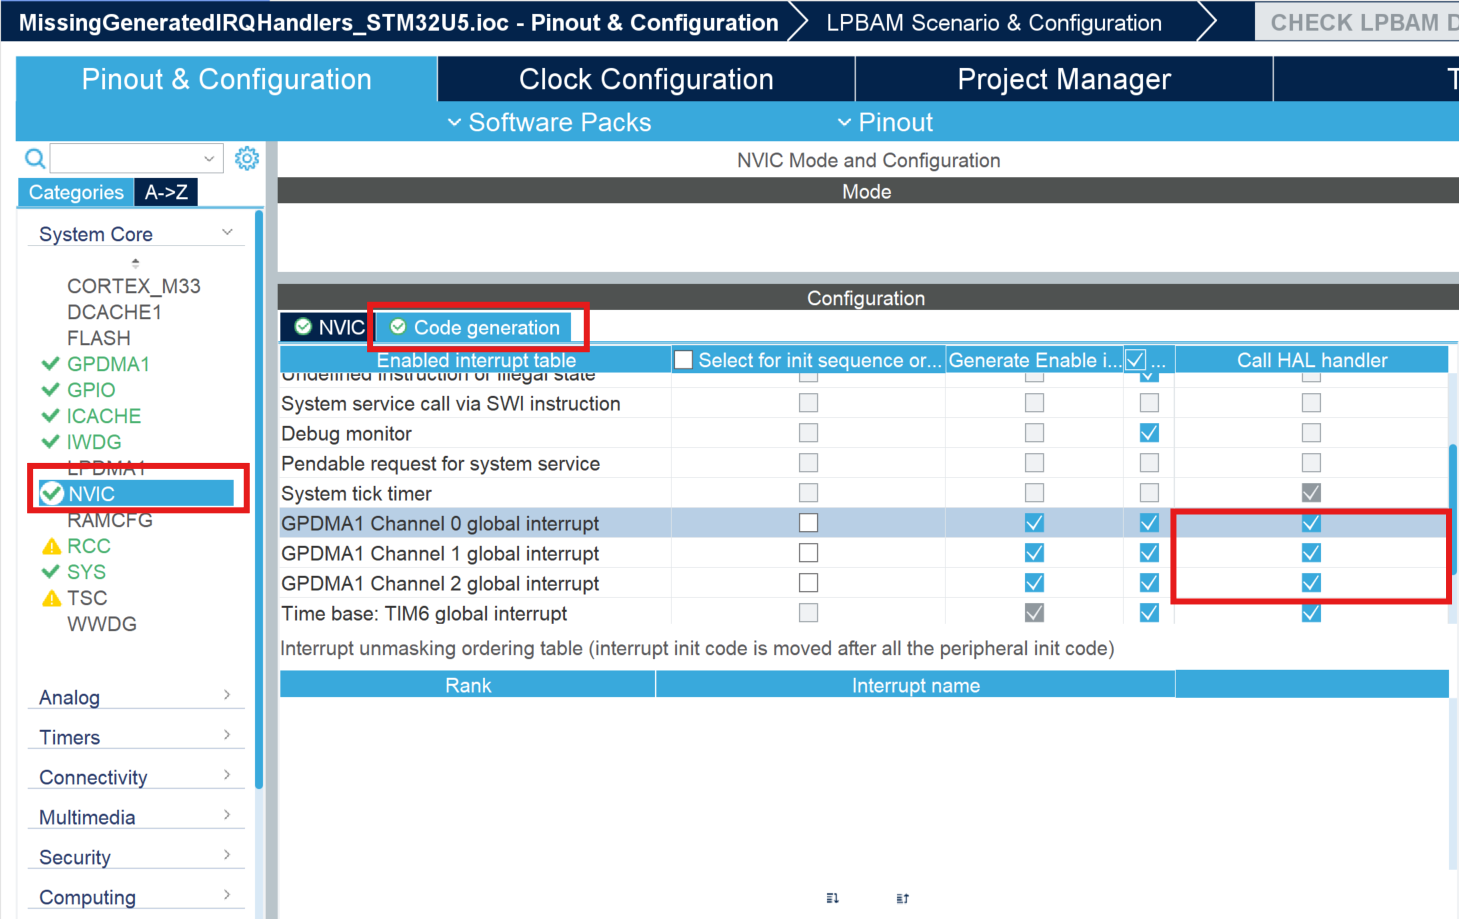Switch to the Clock Configuration tab

pyautogui.click(x=645, y=79)
